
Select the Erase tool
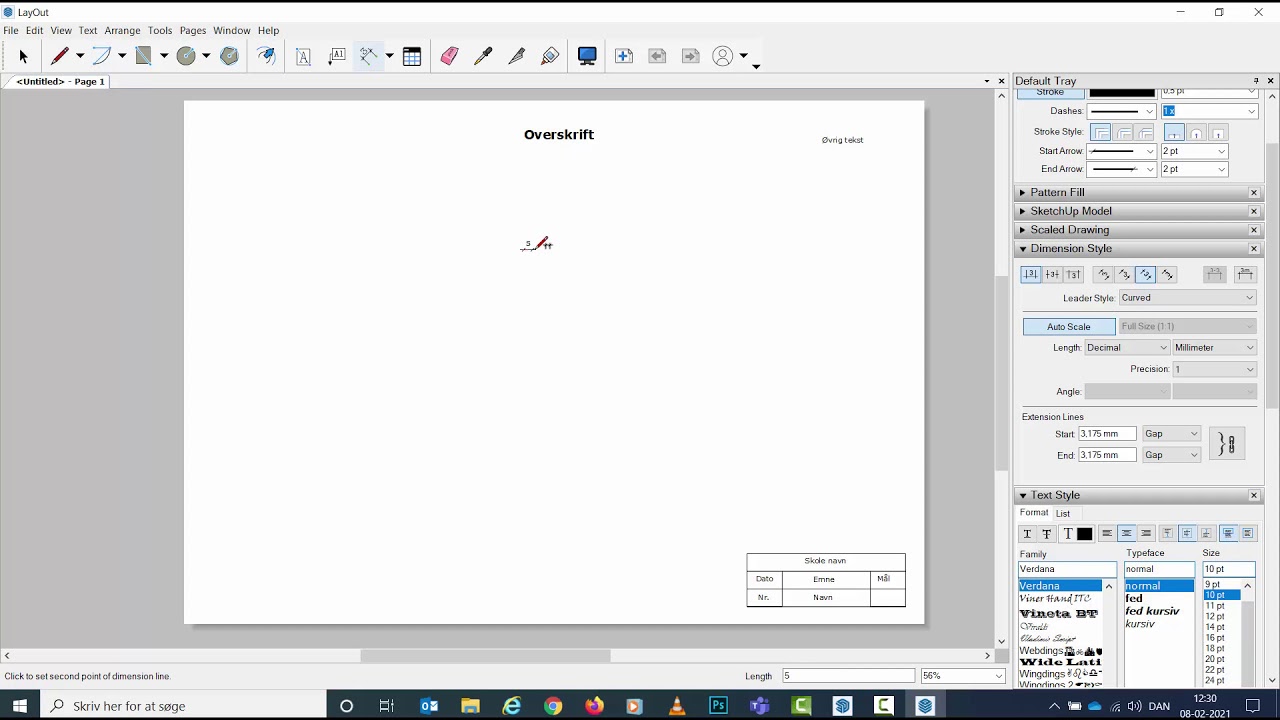pos(449,57)
